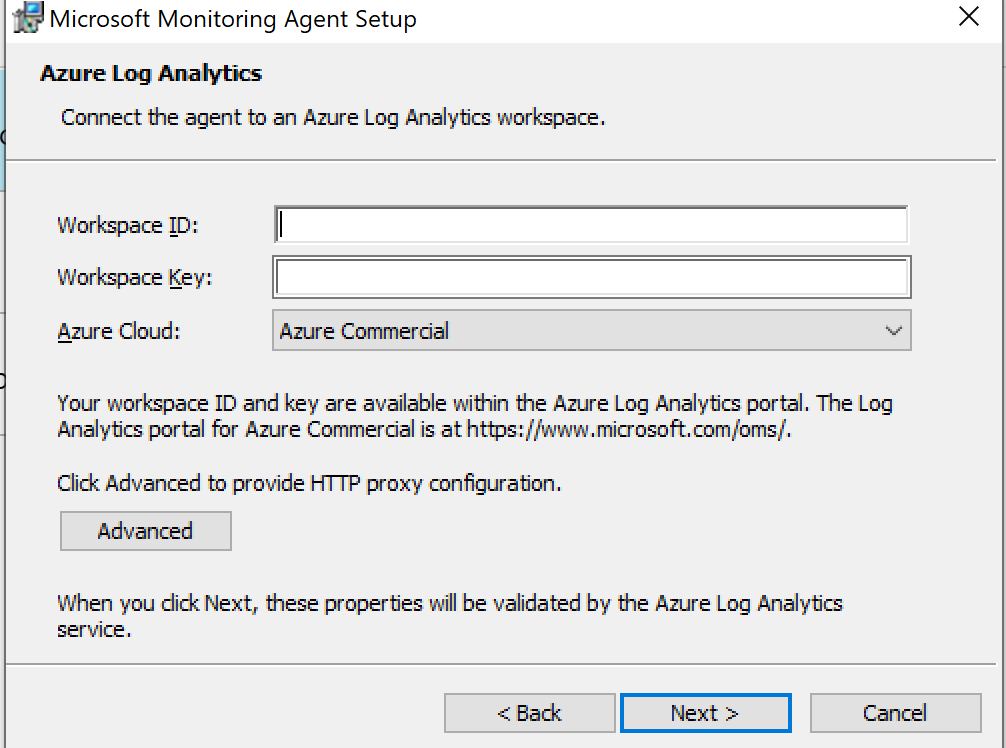
Task: Cancel the agent setup wizard
Action: pyautogui.click(x=895, y=713)
